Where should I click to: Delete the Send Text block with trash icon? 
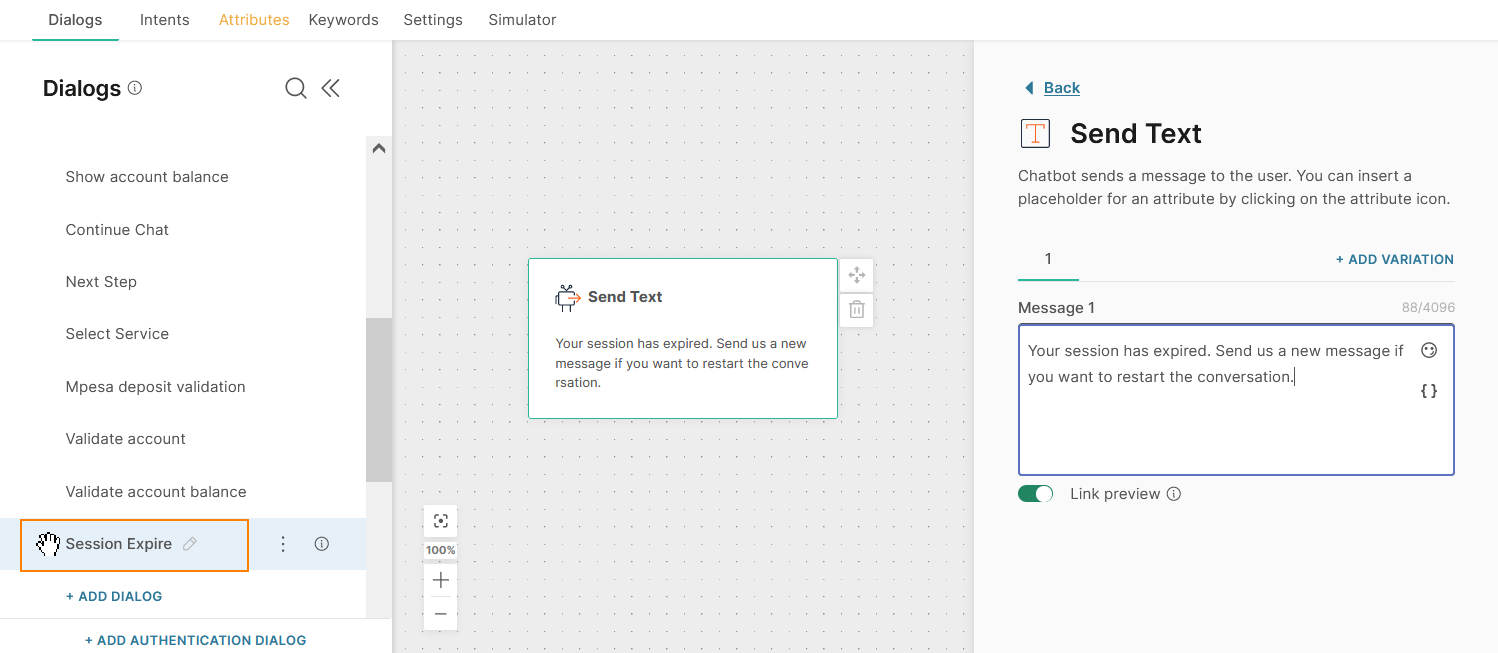[857, 310]
